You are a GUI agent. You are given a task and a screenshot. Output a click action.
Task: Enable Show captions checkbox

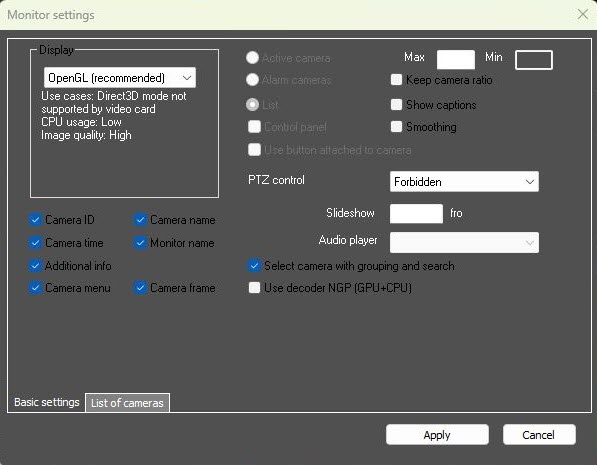396,105
